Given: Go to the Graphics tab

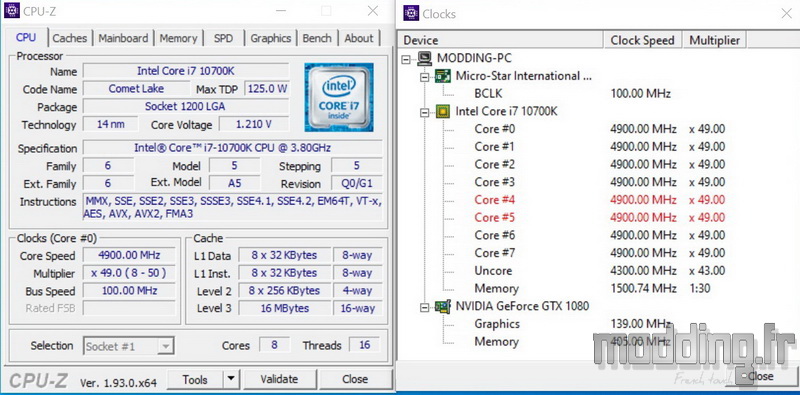Looking at the screenshot, I should point(270,38).
